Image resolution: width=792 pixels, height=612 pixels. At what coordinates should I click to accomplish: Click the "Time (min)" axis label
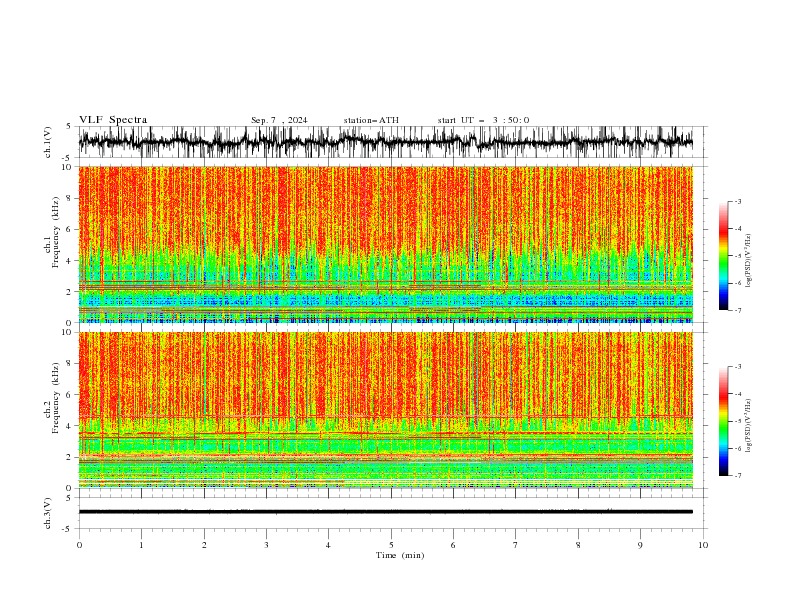400,555
